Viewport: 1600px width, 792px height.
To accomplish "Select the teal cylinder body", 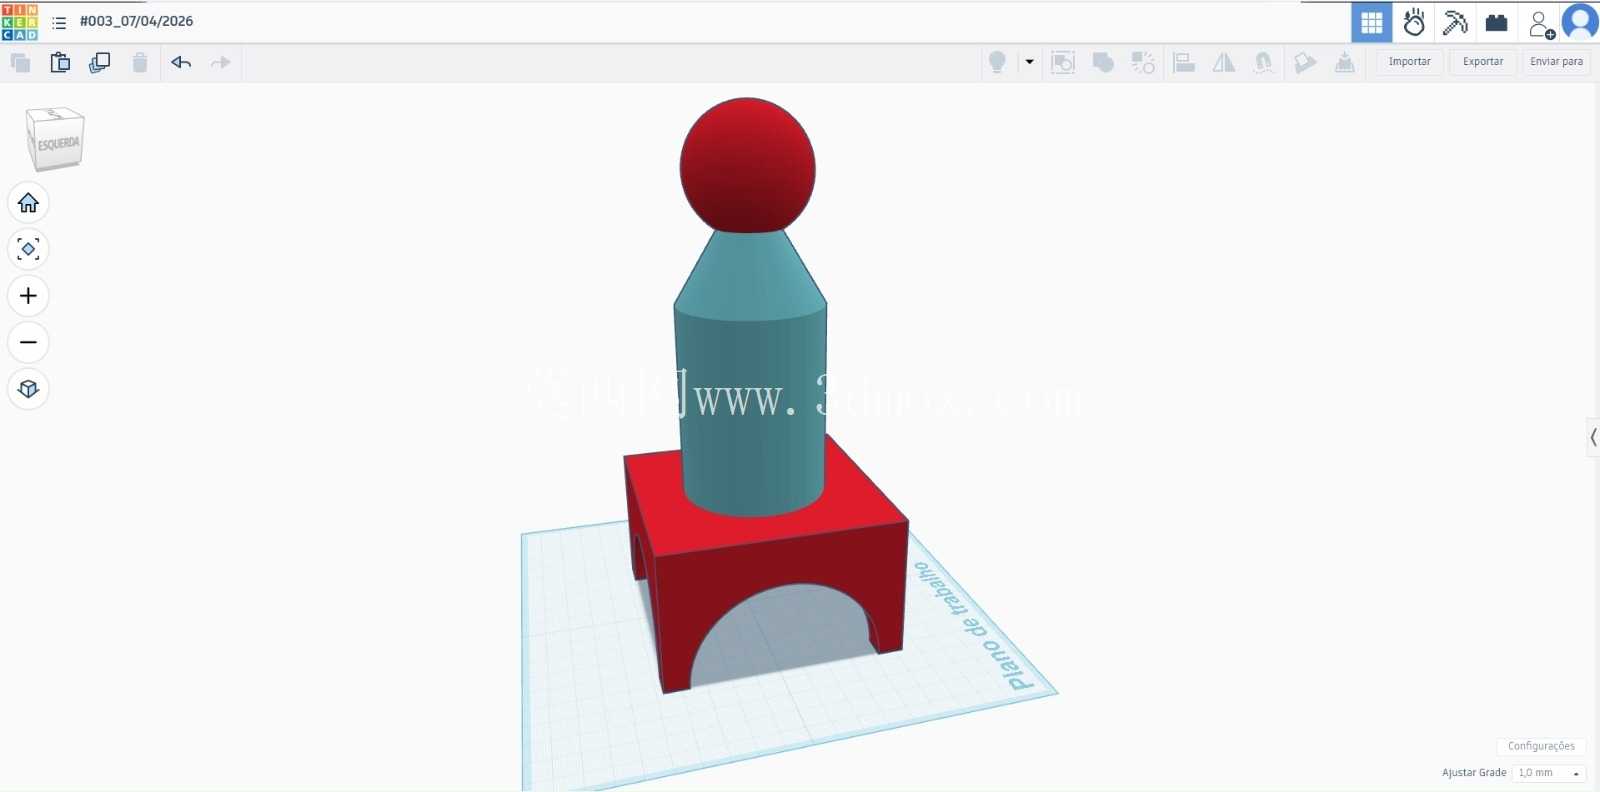I will [752, 410].
